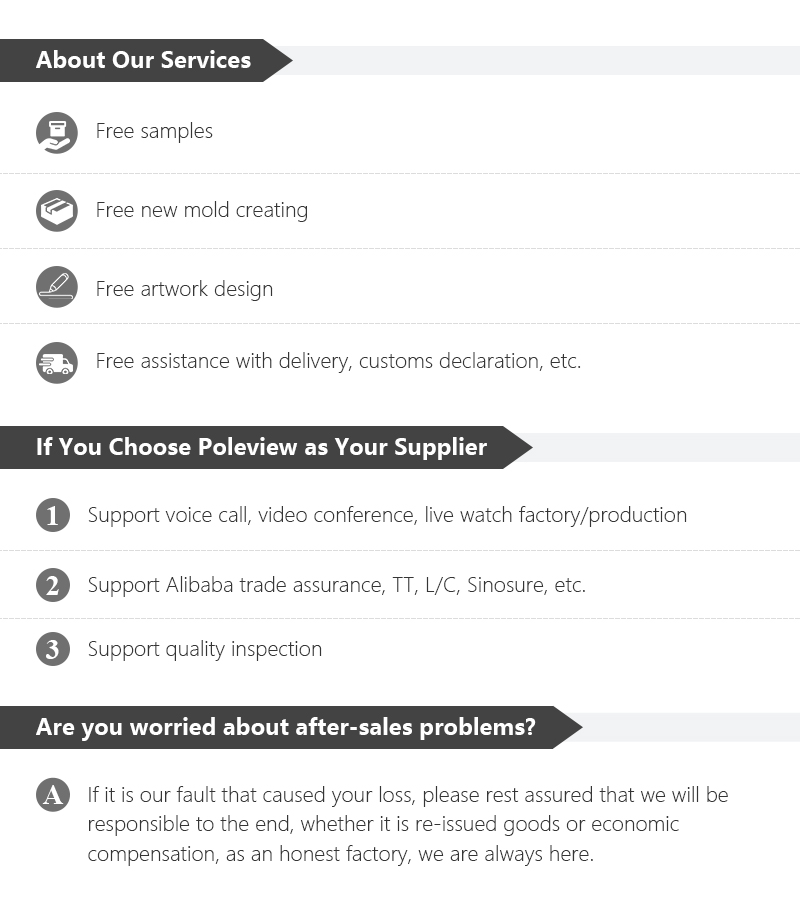This screenshot has width=800, height=911.
Task: Click the Alibaba trade assurance line
Action: [336, 585]
